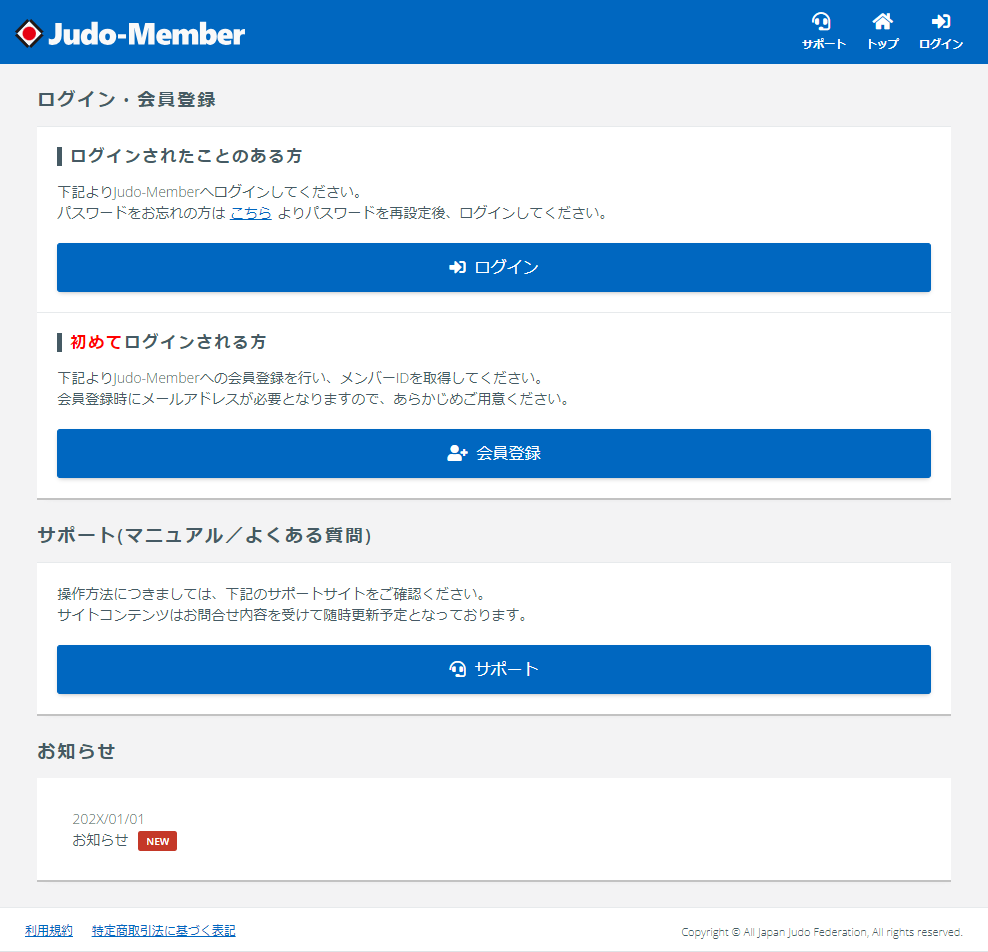The image size is (988, 952).
Task: Open the サポート site button
Action: [x=493, y=669]
